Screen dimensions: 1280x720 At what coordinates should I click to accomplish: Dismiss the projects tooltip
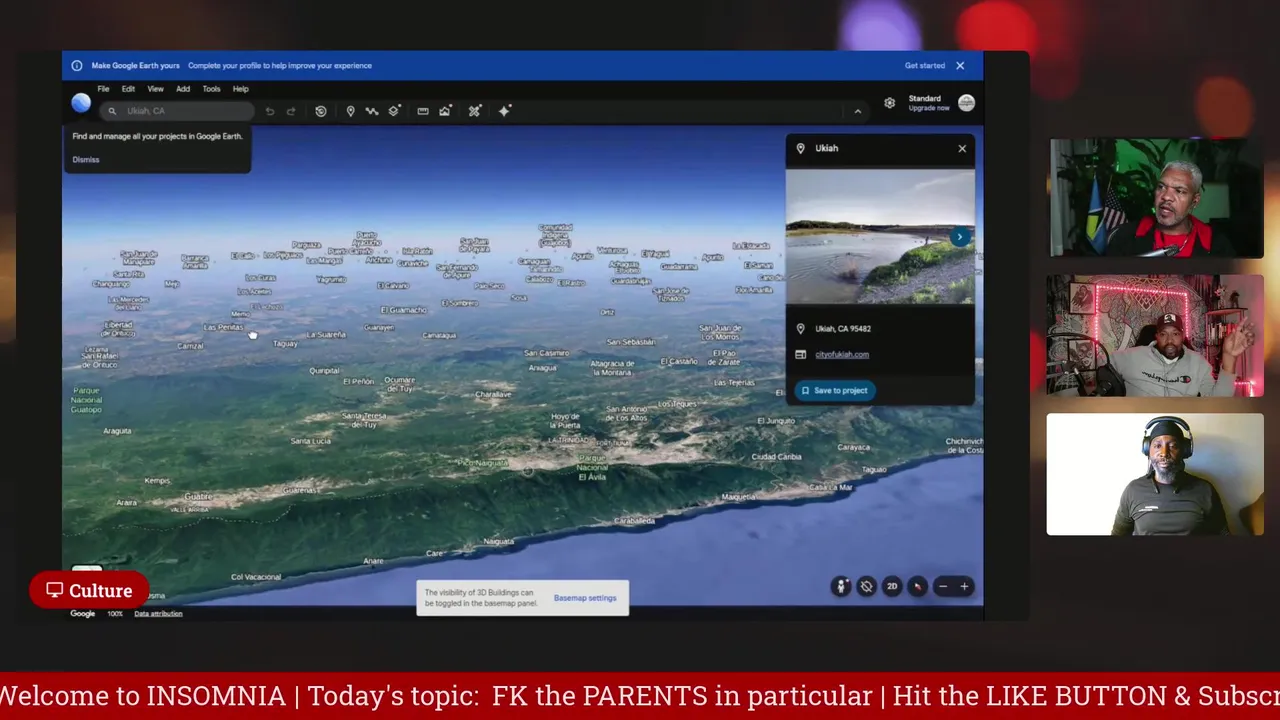[86, 160]
